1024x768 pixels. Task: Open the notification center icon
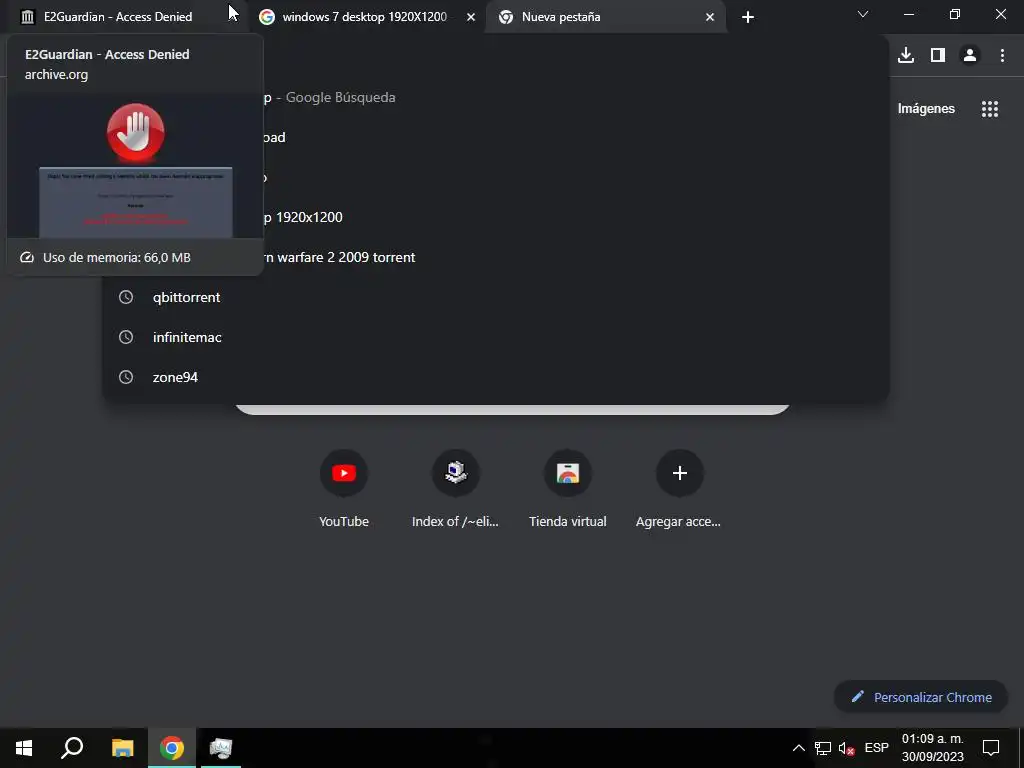(991, 748)
